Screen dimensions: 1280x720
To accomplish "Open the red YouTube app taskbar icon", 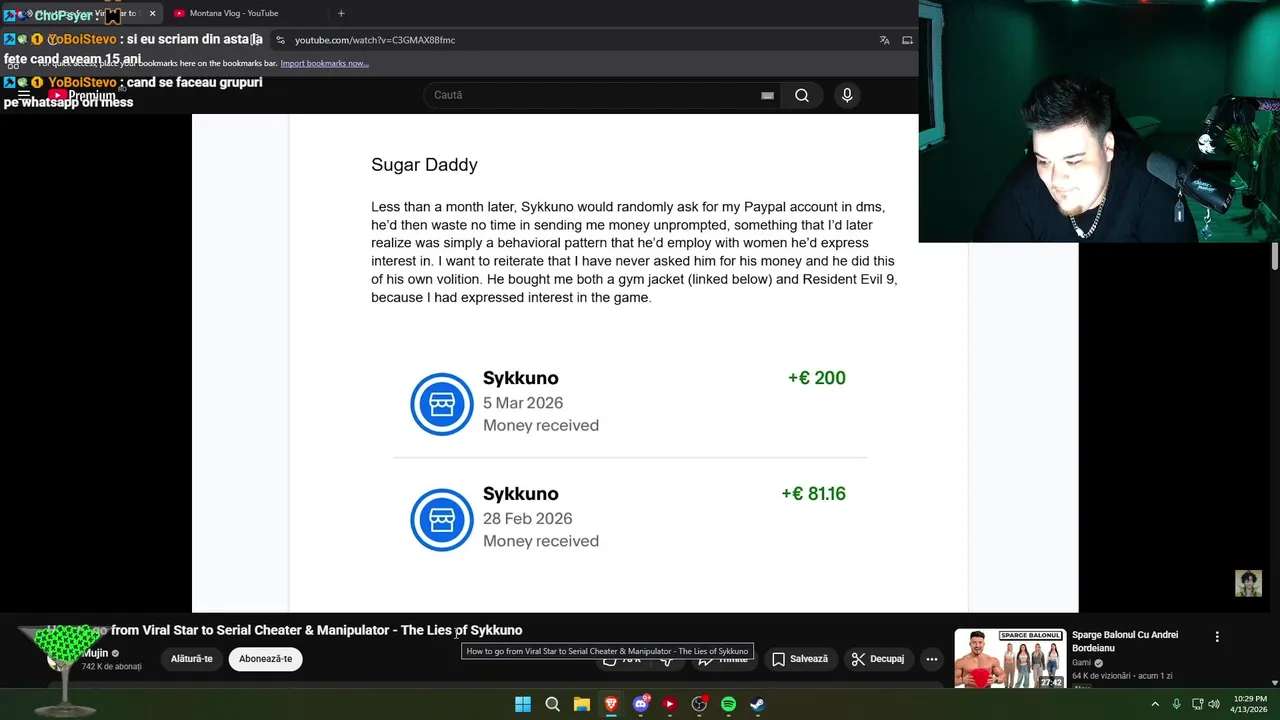I will pyautogui.click(x=670, y=704).
